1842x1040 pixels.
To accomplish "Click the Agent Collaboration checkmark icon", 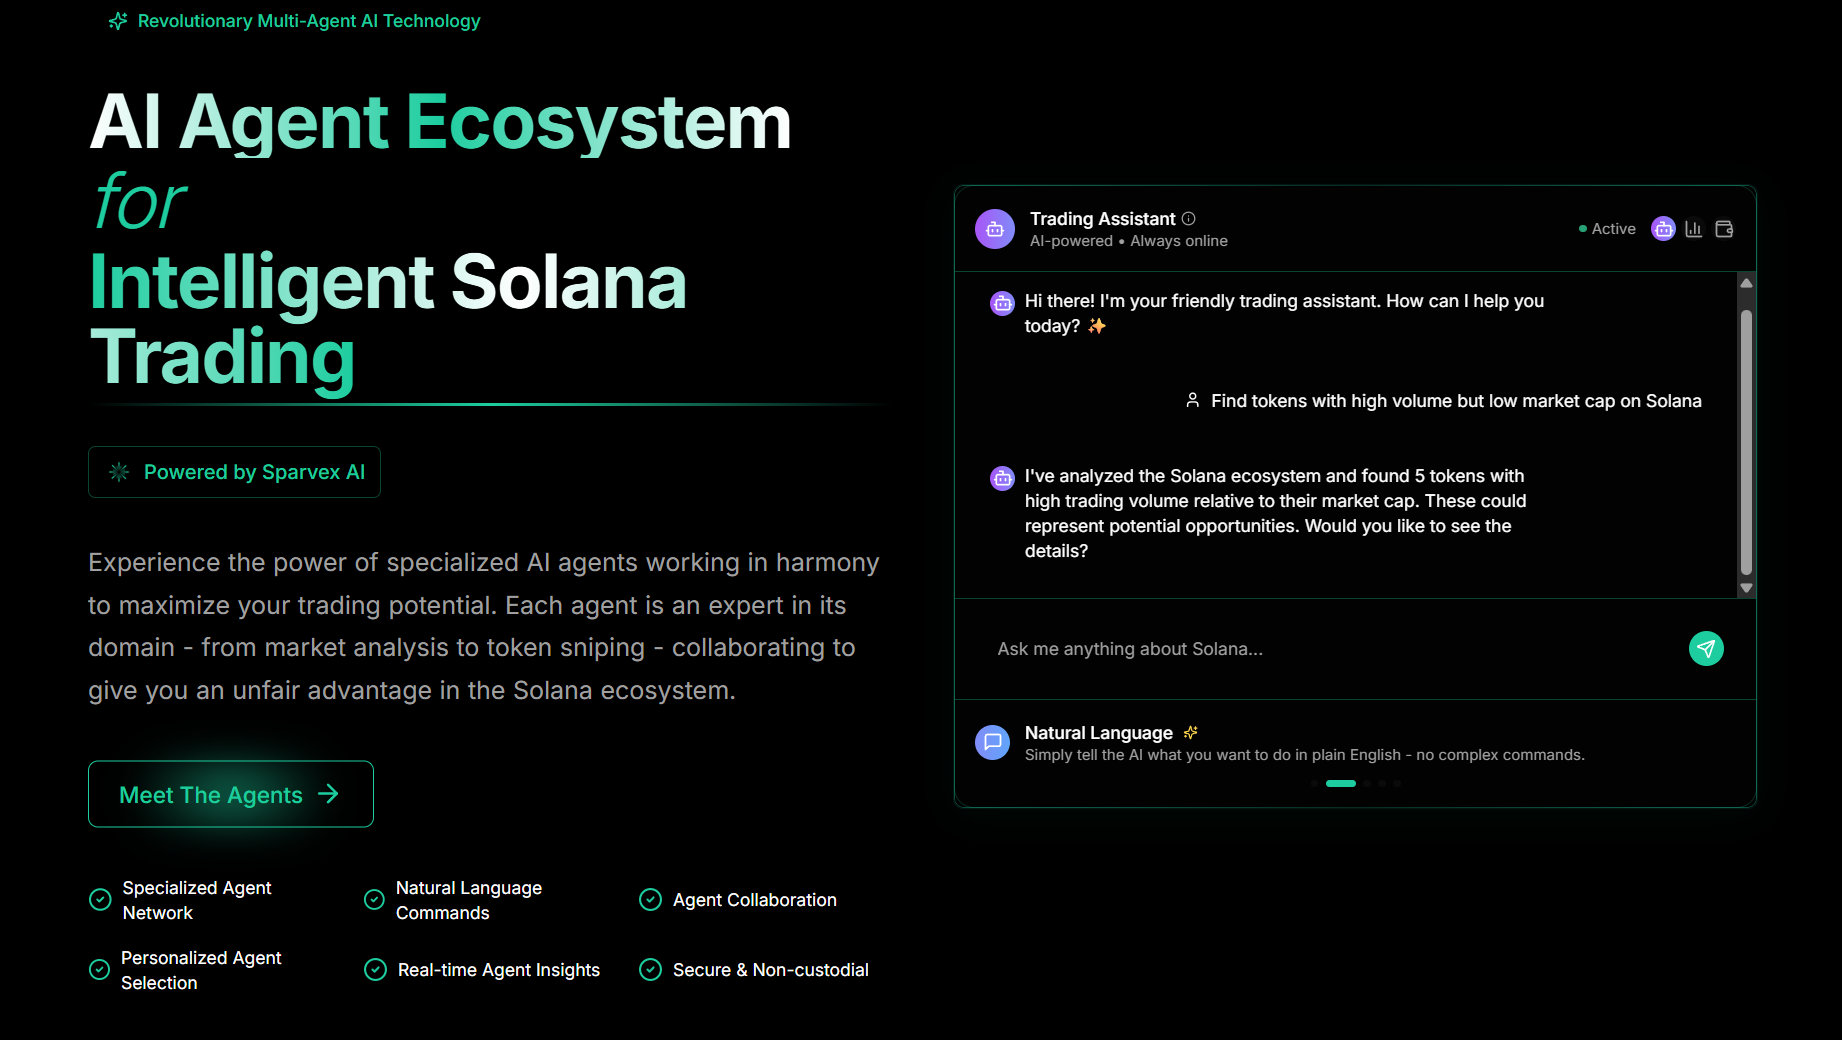I will [x=650, y=900].
